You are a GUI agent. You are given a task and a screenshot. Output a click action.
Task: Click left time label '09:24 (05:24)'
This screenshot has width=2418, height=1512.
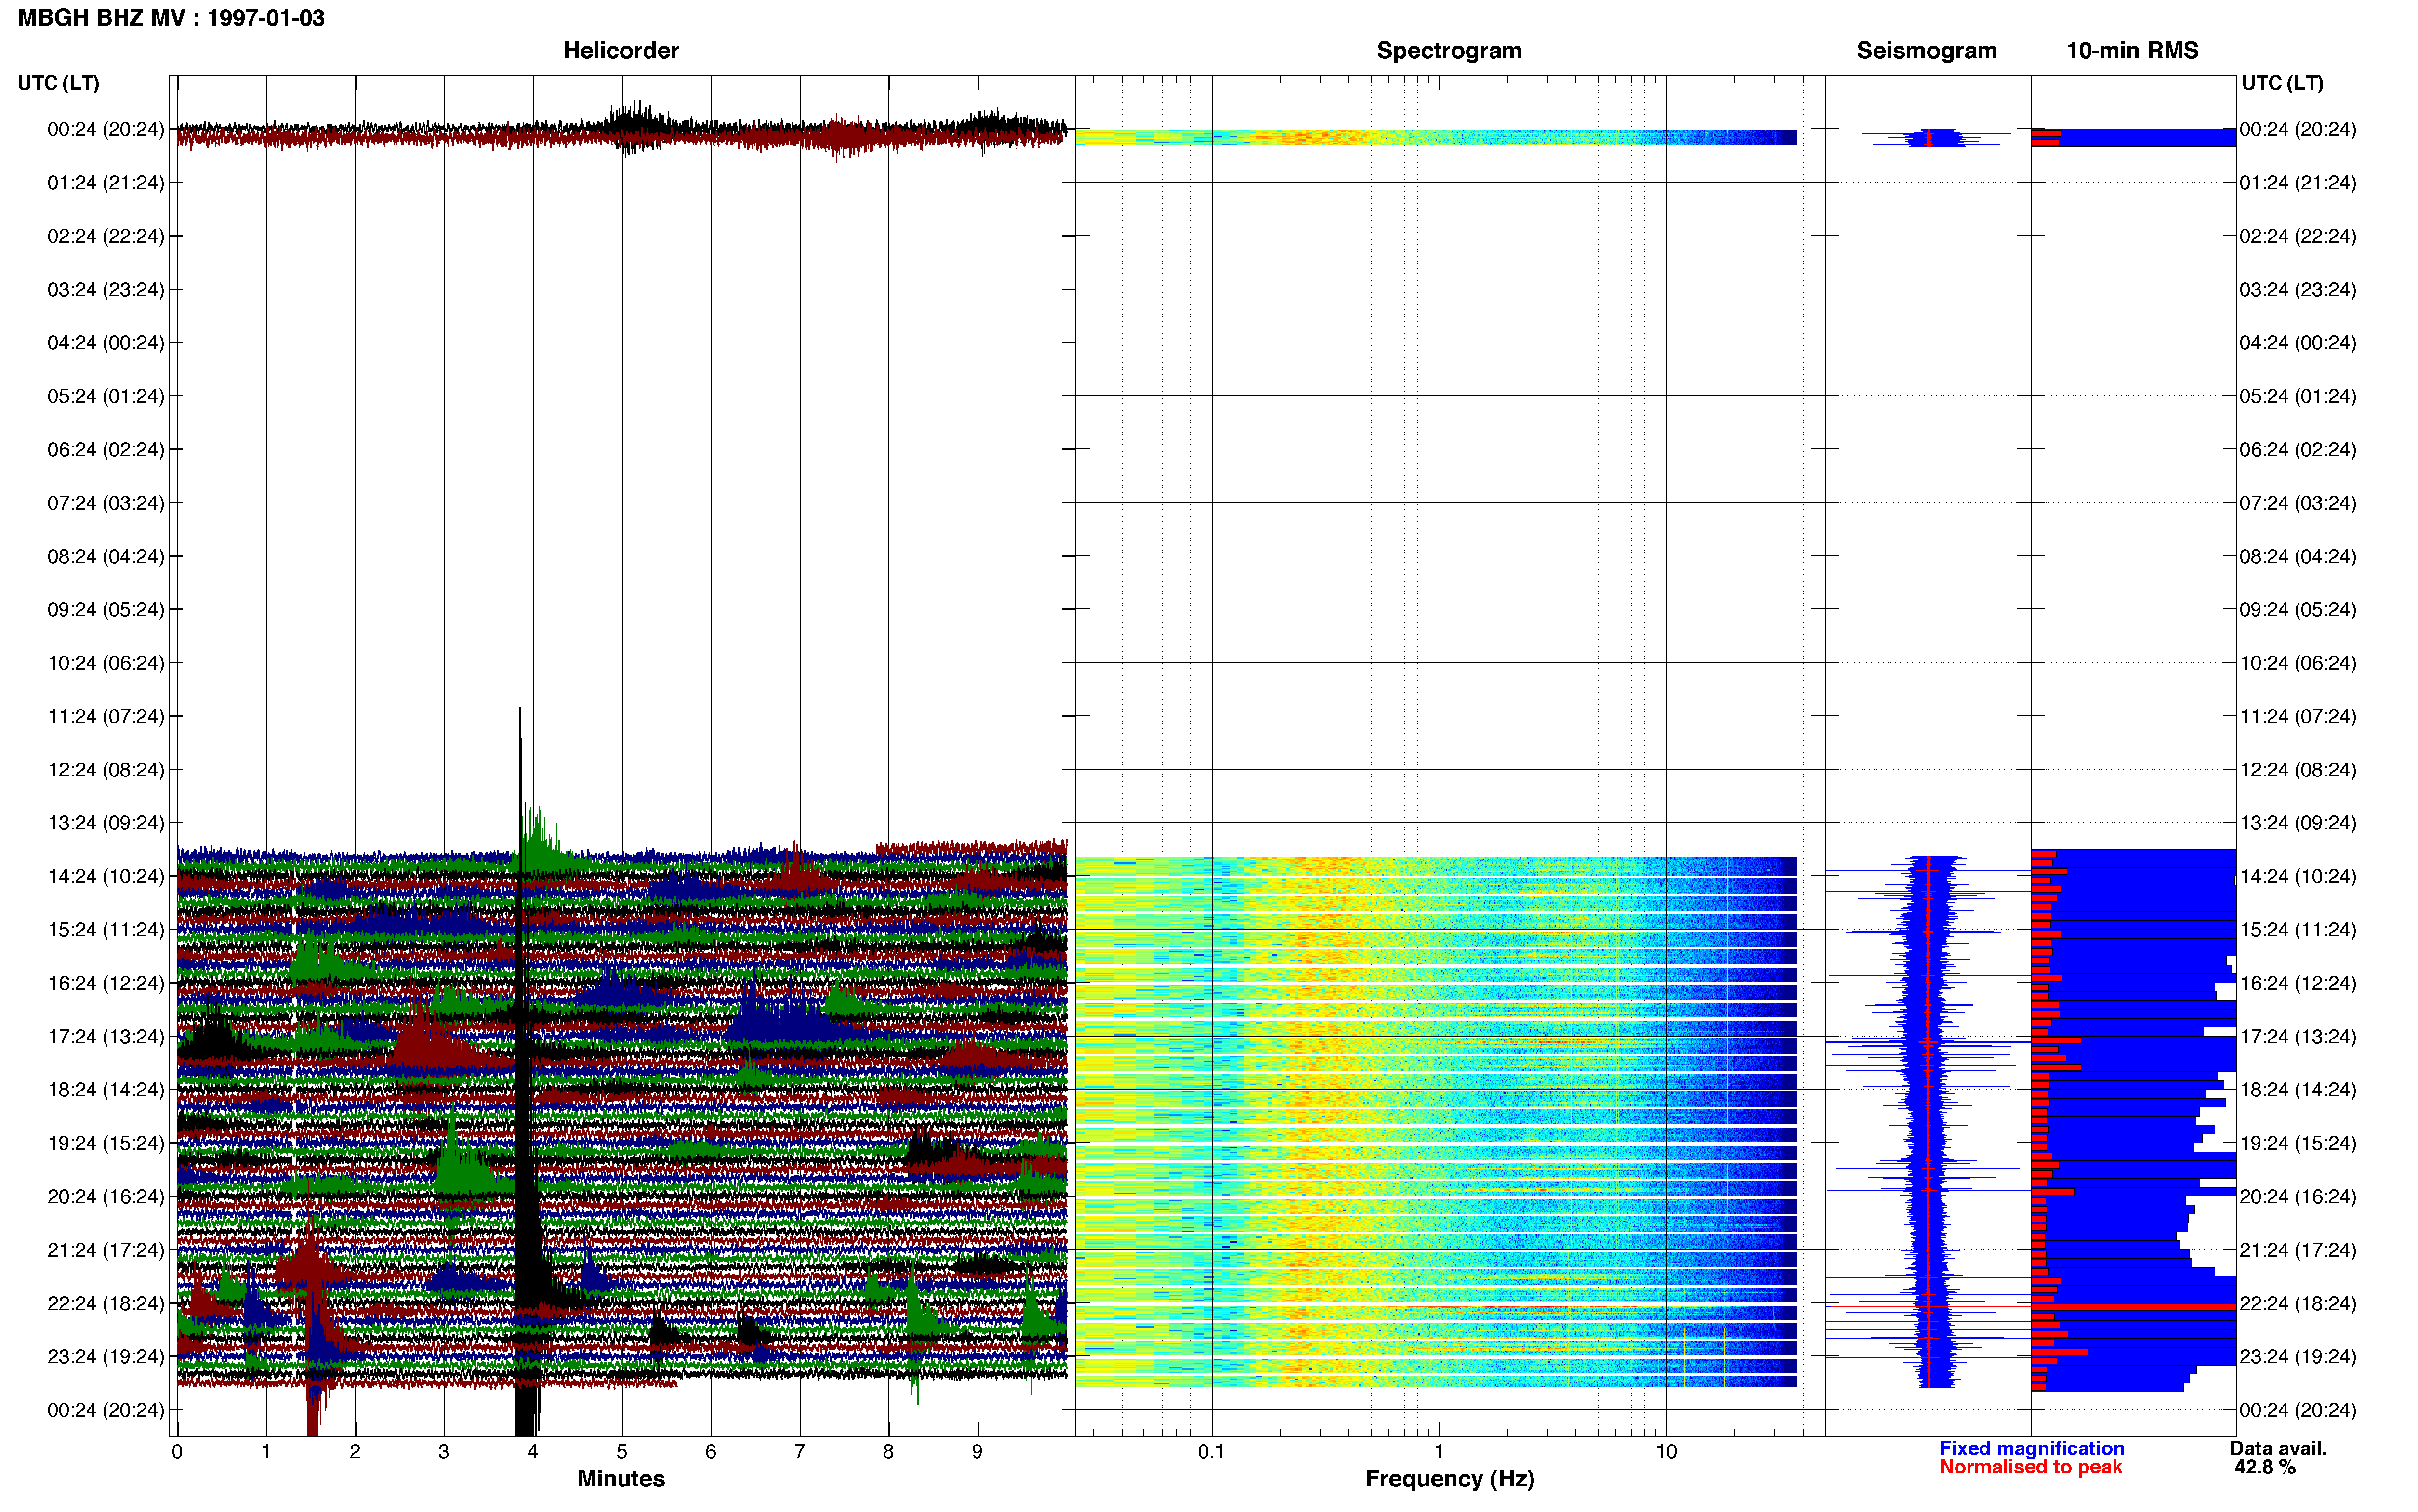[106, 610]
